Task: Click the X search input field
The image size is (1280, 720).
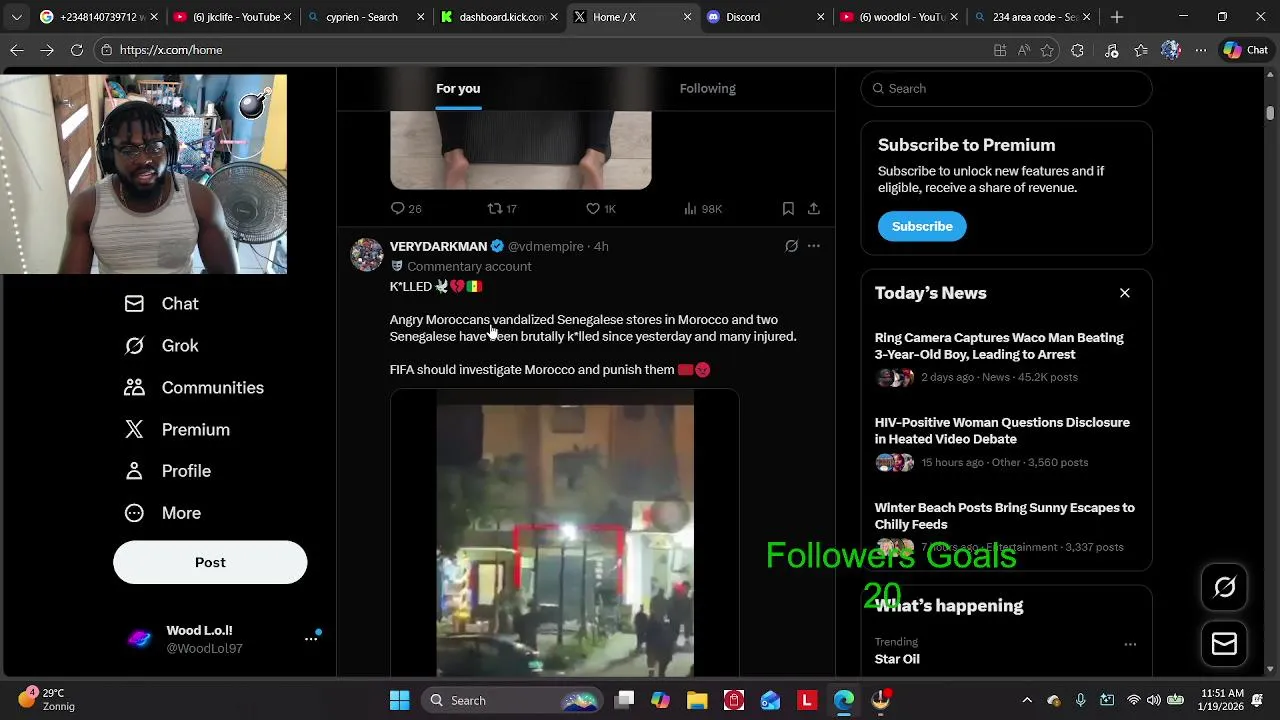Action: (x=1006, y=89)
